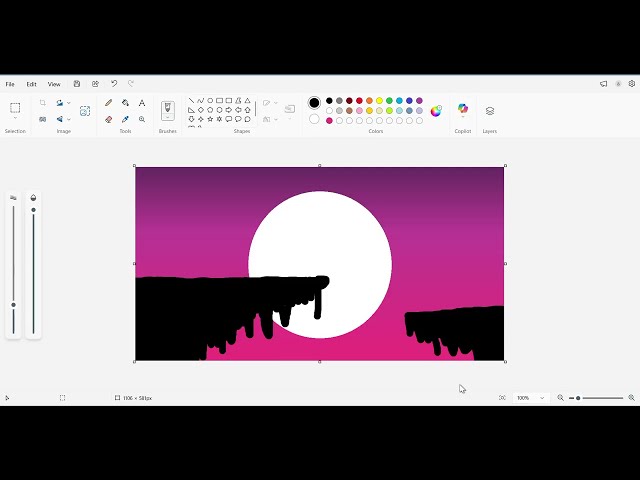The height and width of the screenshot is (480, 640).
Task: Choose the red palette color
Action: coord(359,101)
